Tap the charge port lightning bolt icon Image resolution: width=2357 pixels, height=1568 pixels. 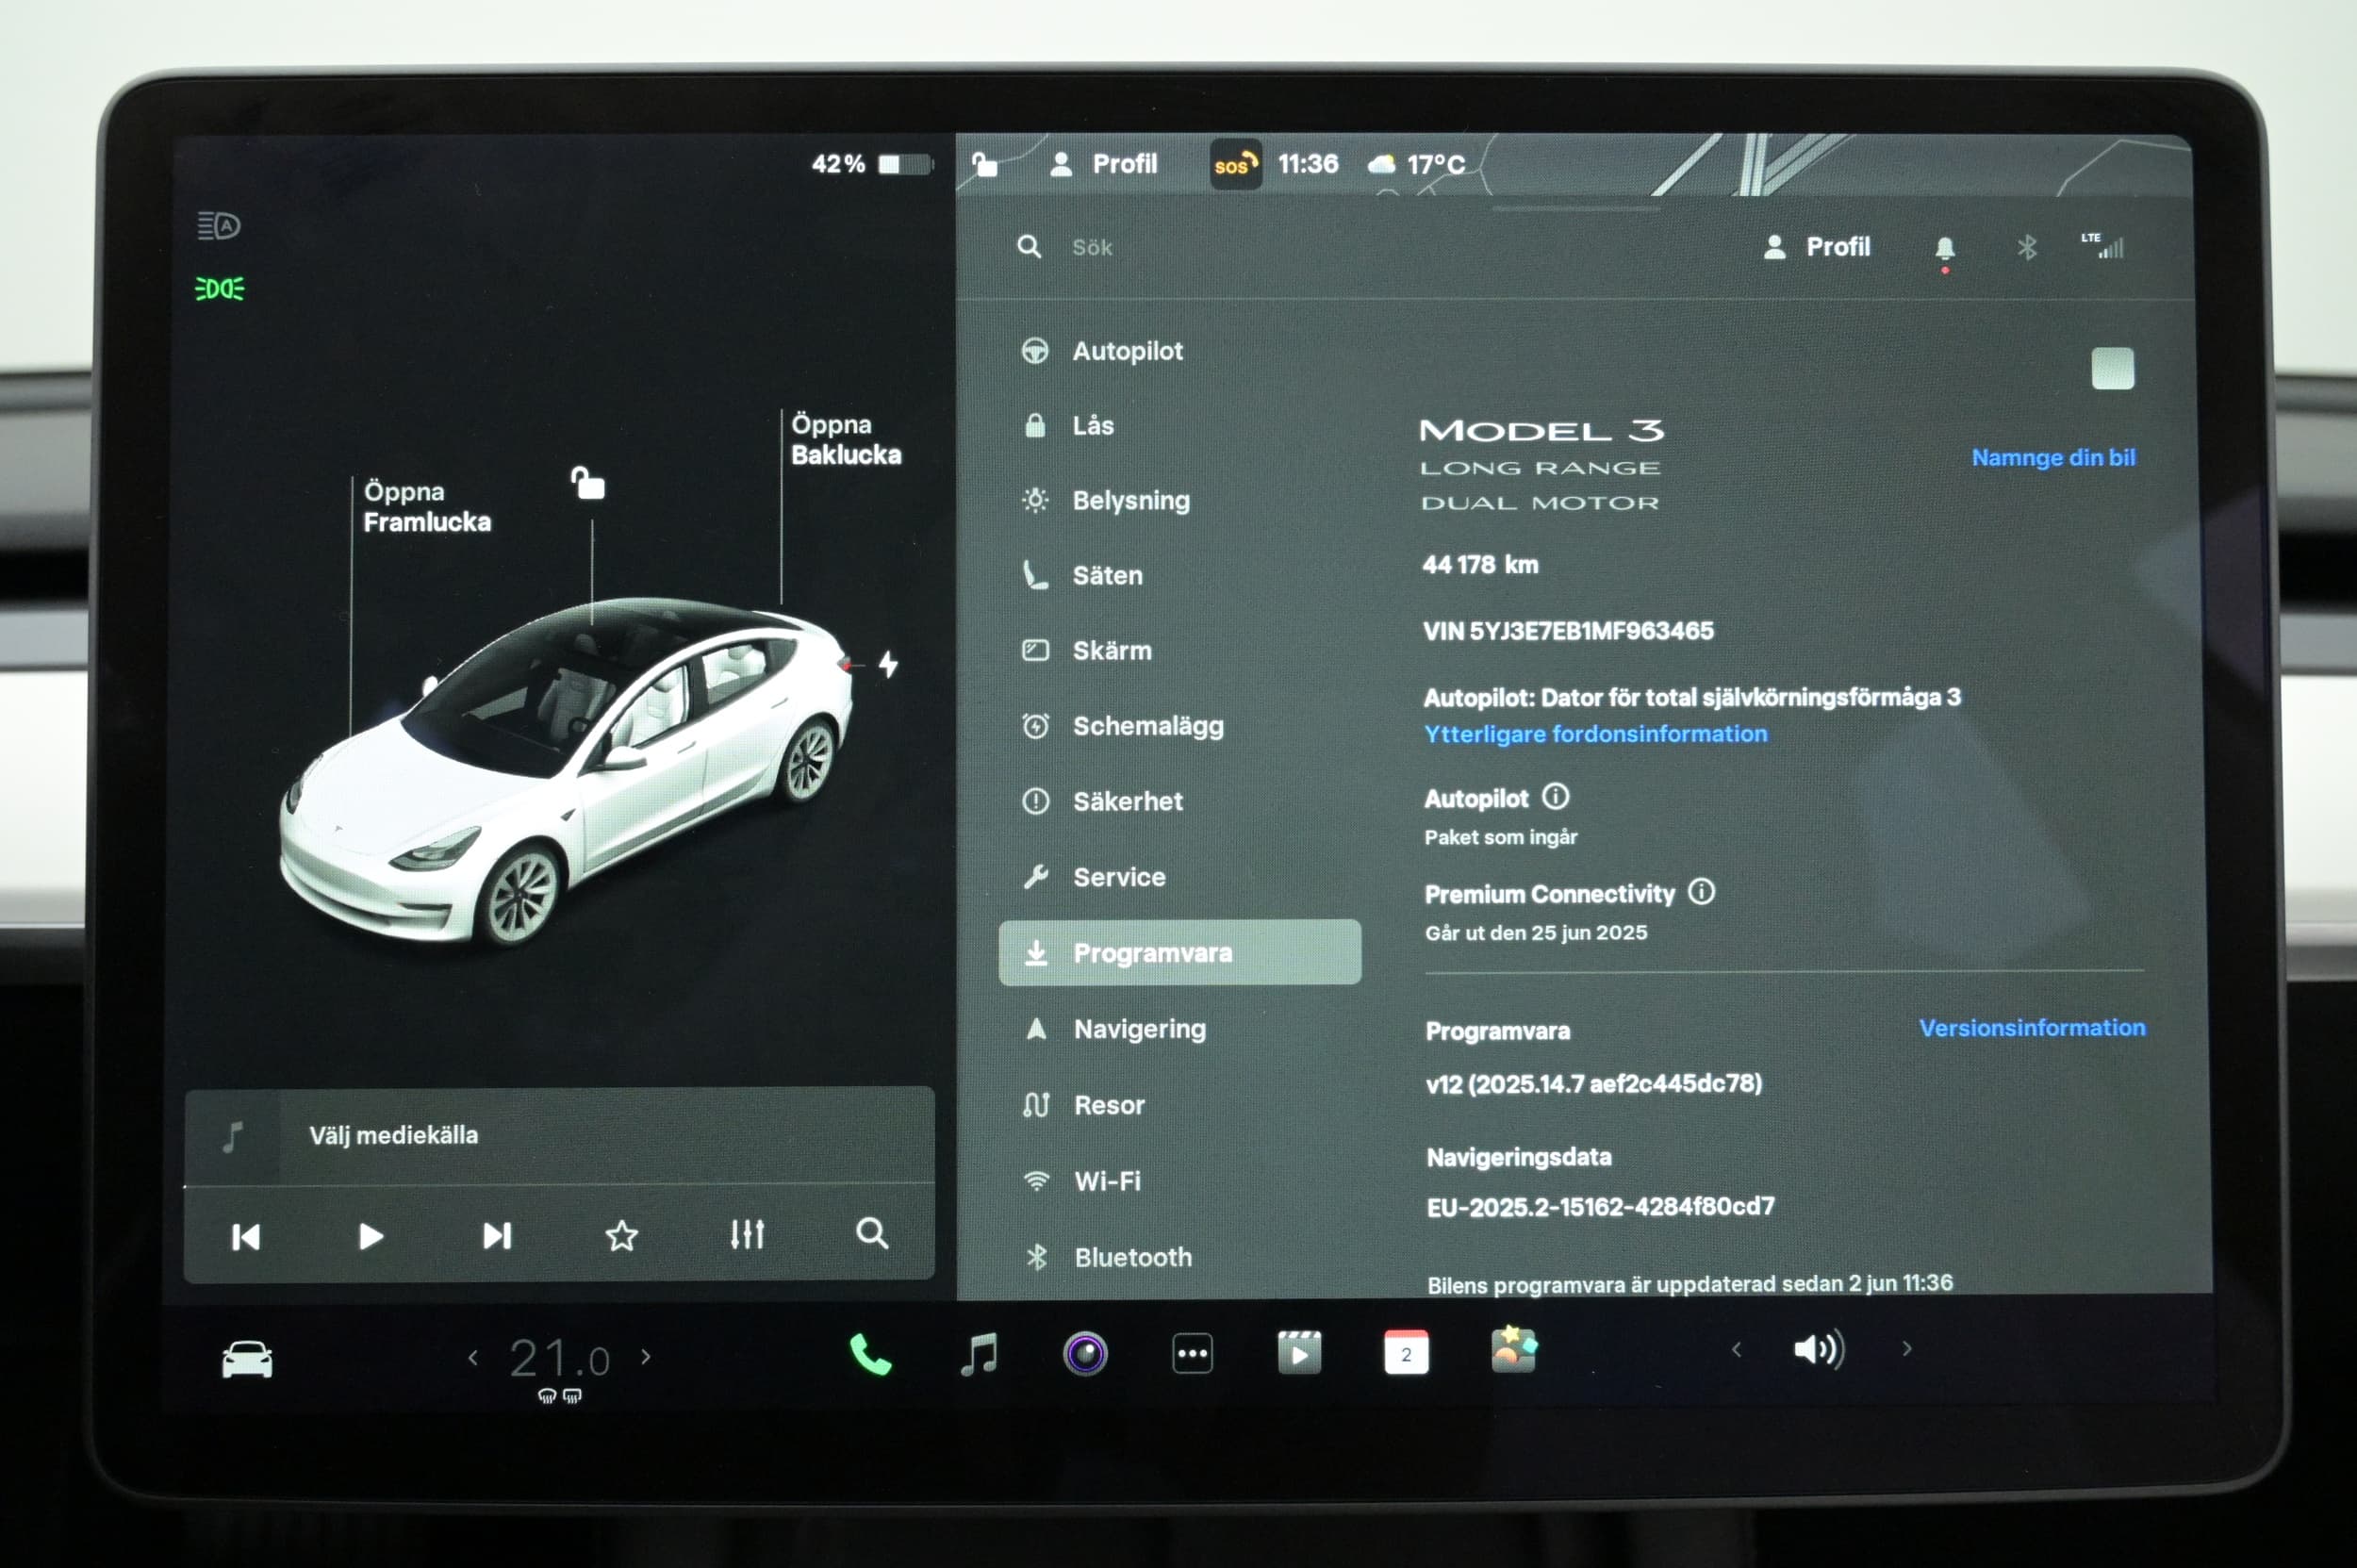[888, 664]
